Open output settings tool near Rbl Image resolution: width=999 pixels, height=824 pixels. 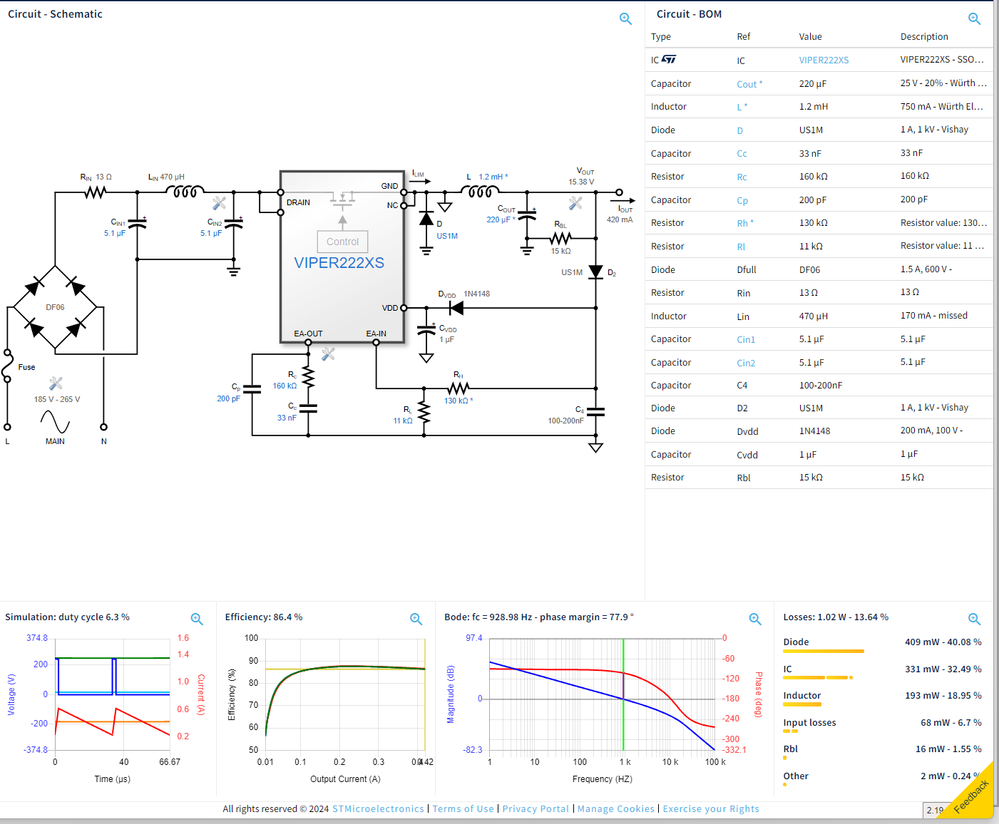[575, 203]
